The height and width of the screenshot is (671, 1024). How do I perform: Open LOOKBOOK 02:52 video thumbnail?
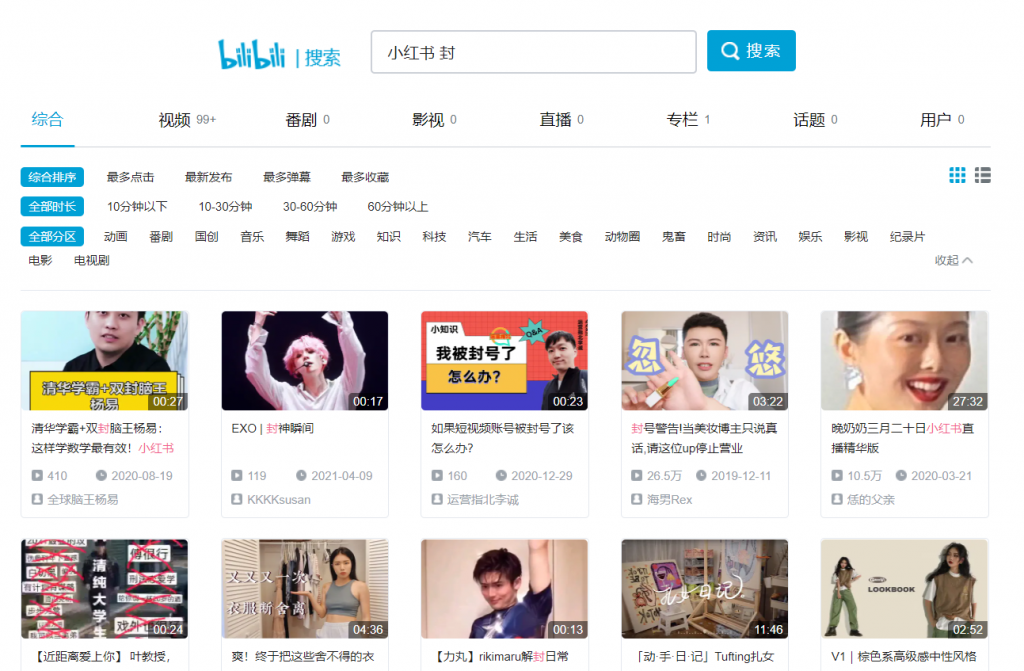tap(904, 589)
